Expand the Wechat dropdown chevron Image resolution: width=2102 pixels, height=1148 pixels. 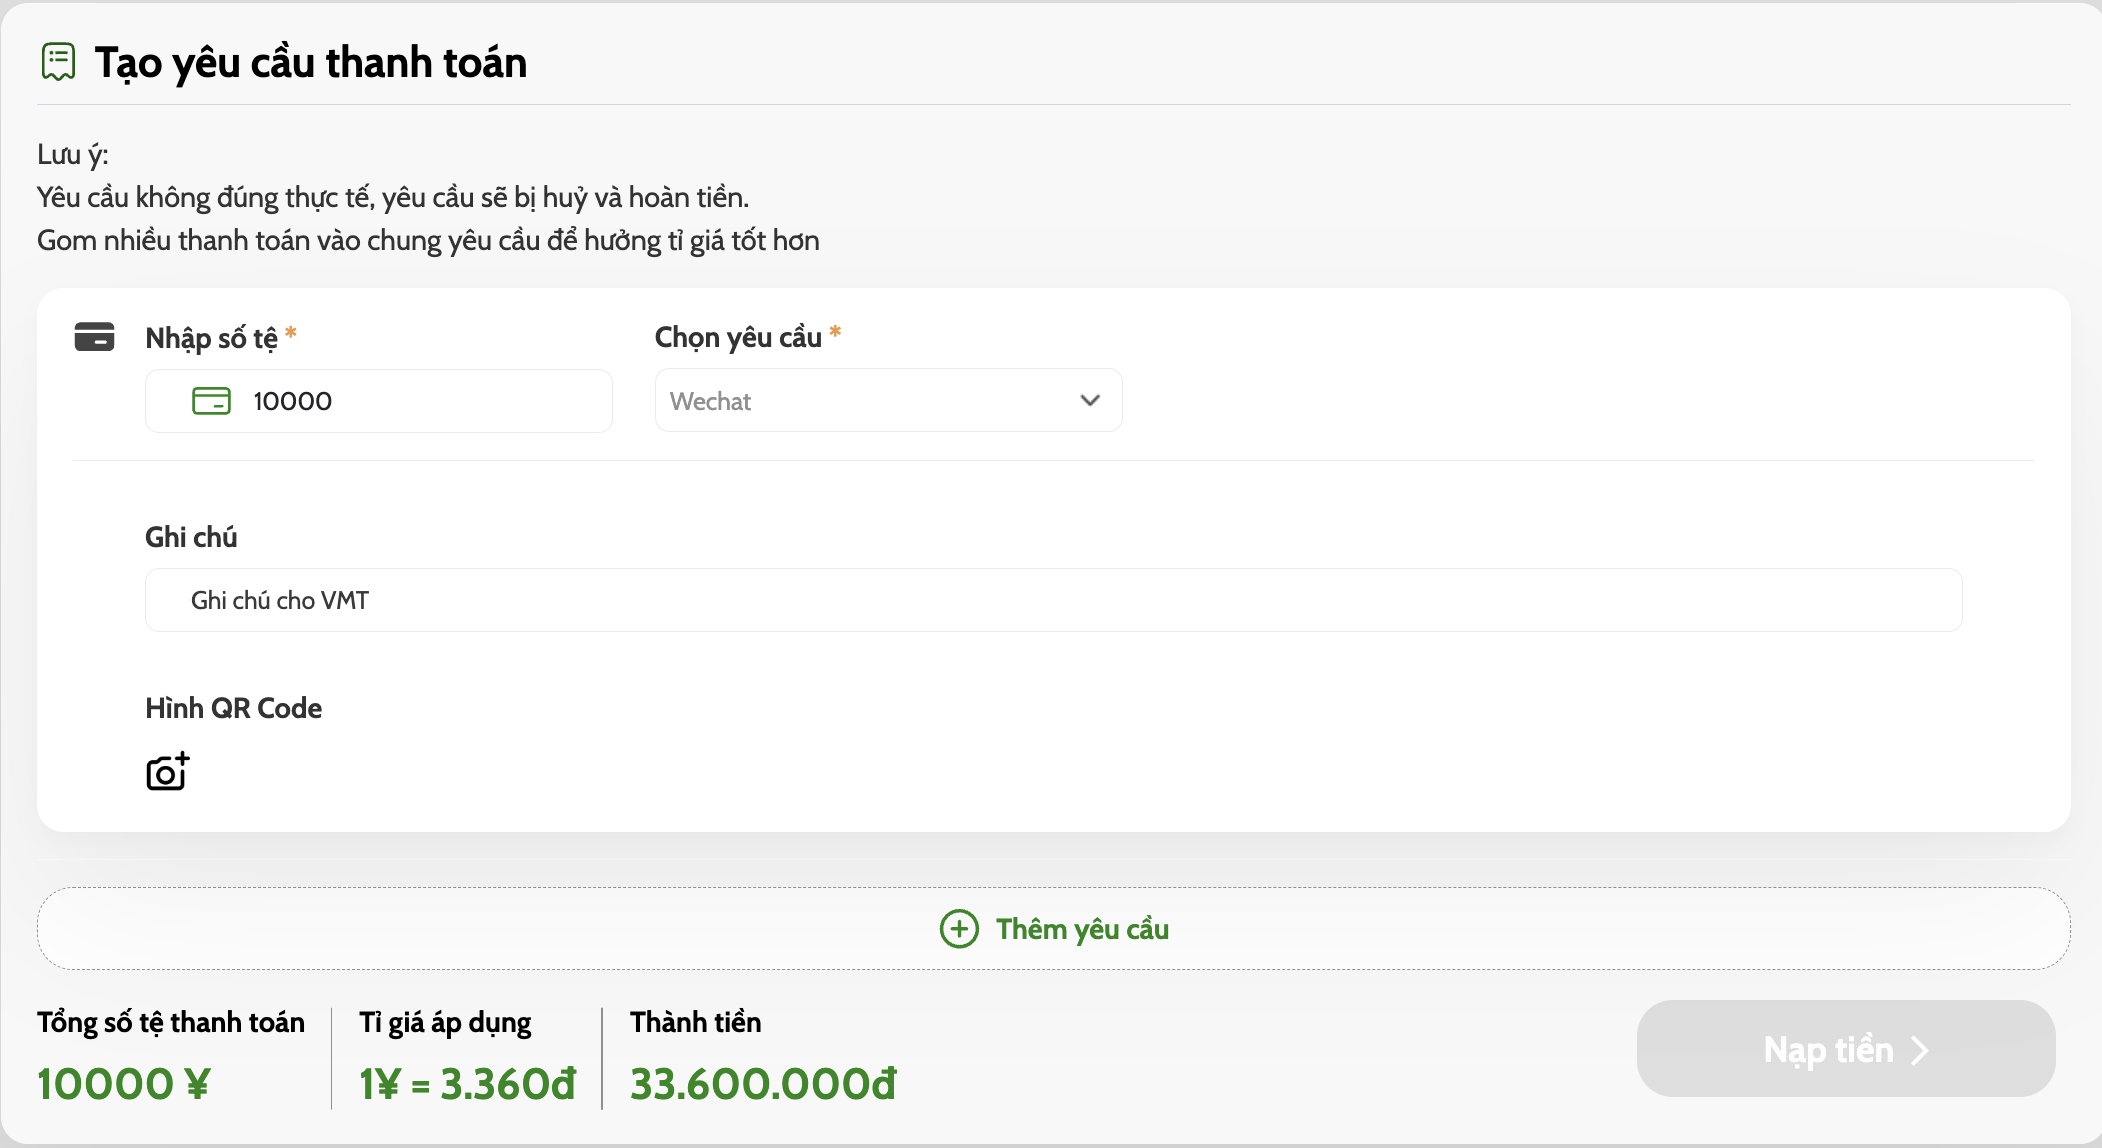pyautogui.click(x=1090, y=400)
